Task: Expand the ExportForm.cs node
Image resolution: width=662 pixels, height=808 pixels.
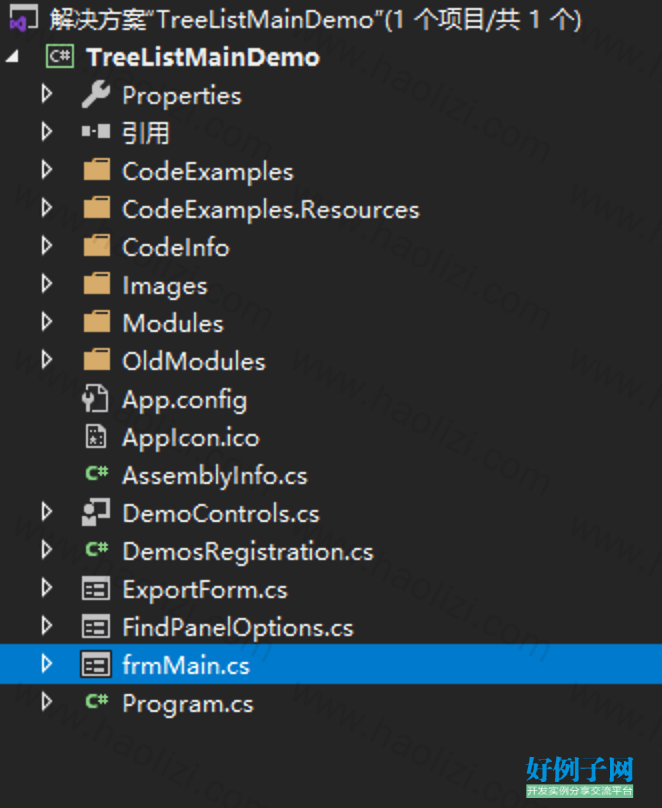Action: click(47, 588)
